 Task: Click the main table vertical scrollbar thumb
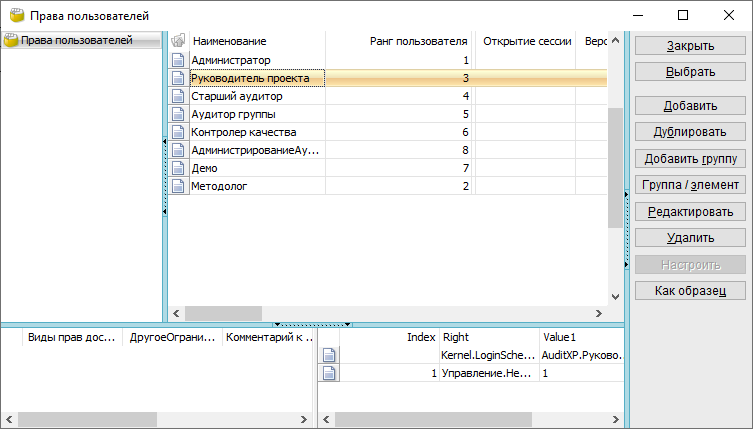click(x=615, y=168)
